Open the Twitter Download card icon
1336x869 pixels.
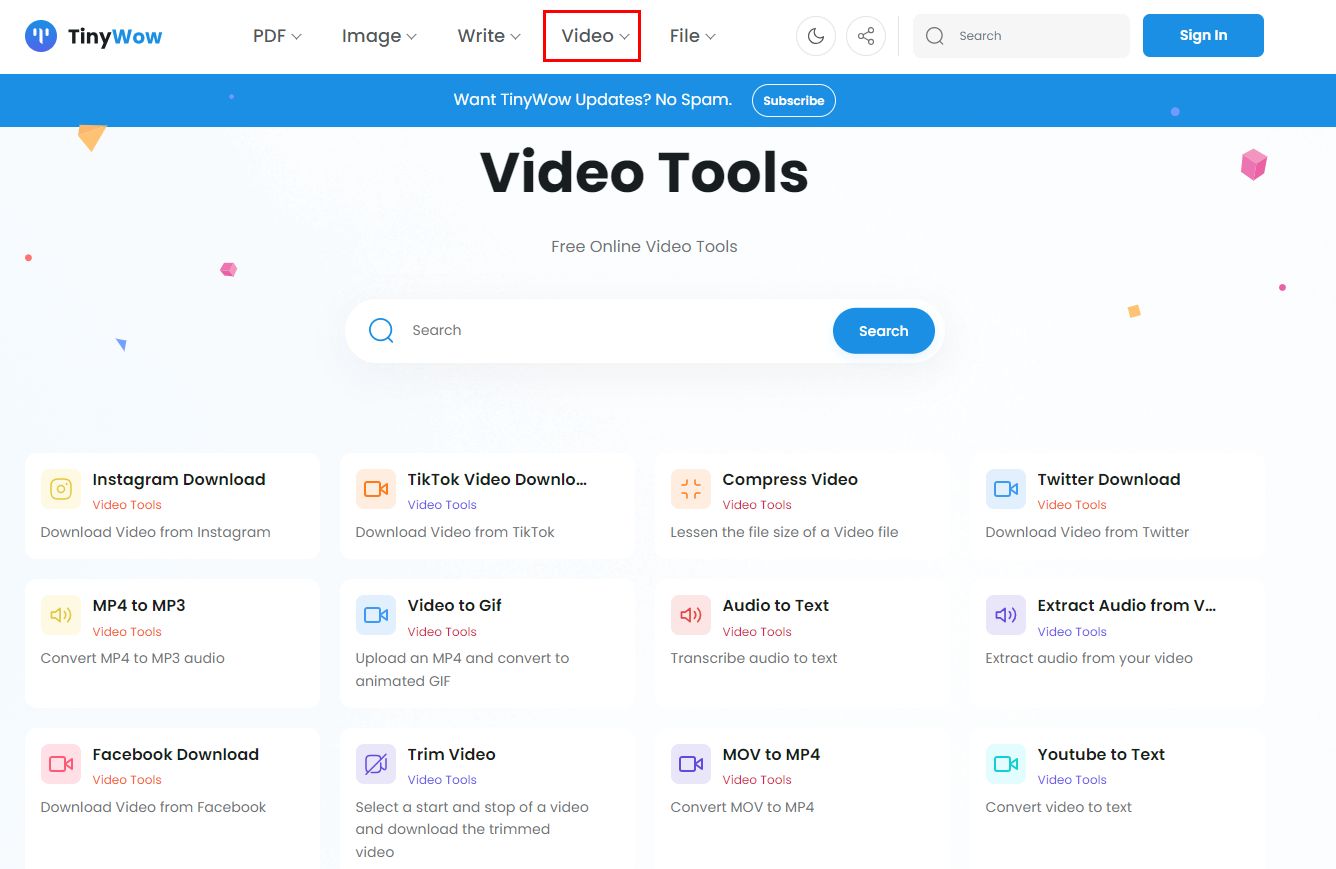click(x=1006, y=489)
